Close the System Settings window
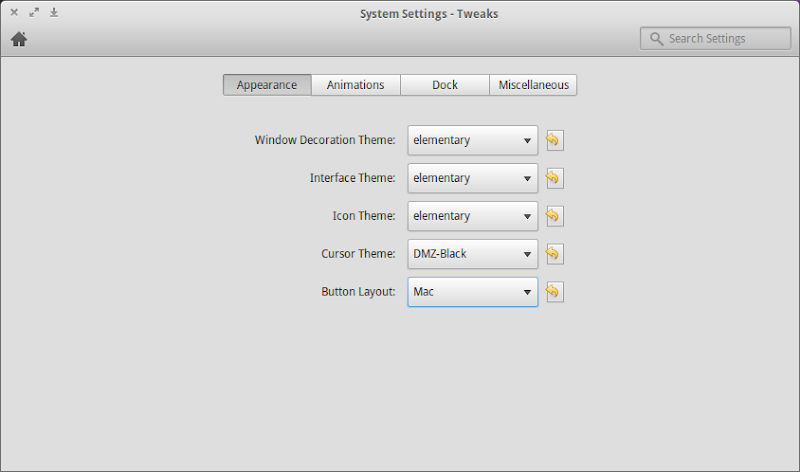The height and width of the screenshot is (472, 800). (14, 13)
